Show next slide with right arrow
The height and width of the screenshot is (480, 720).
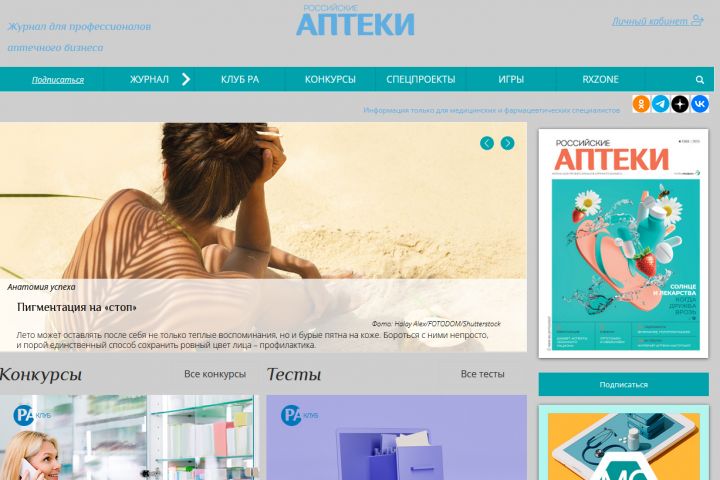pyautogui.click(x=507, y=143)
